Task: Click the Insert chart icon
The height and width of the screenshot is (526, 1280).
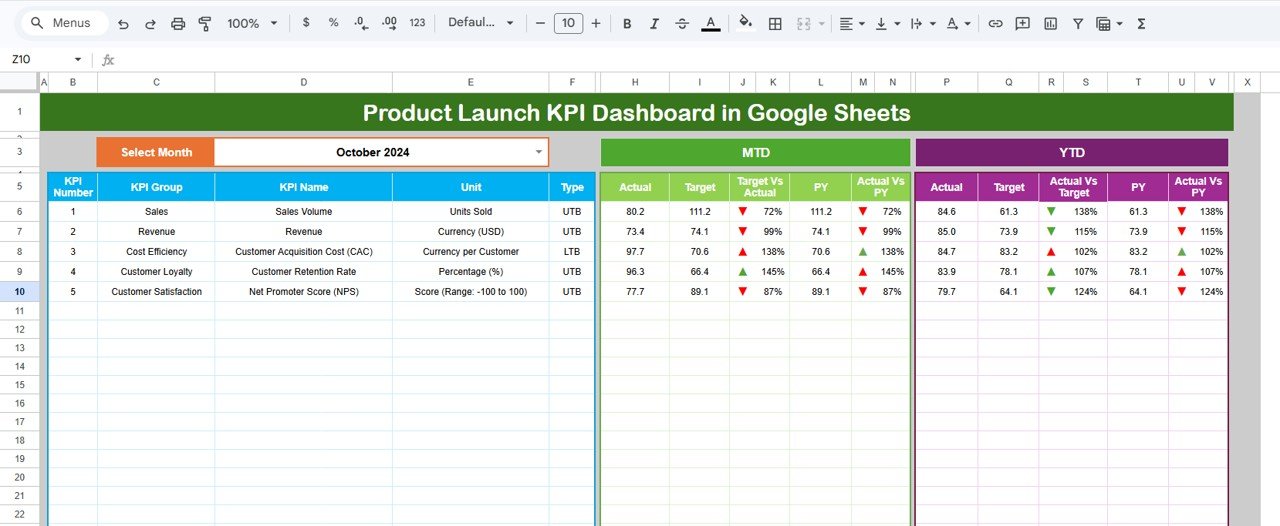Action: pyautogui.click(x=1050, y=23)
